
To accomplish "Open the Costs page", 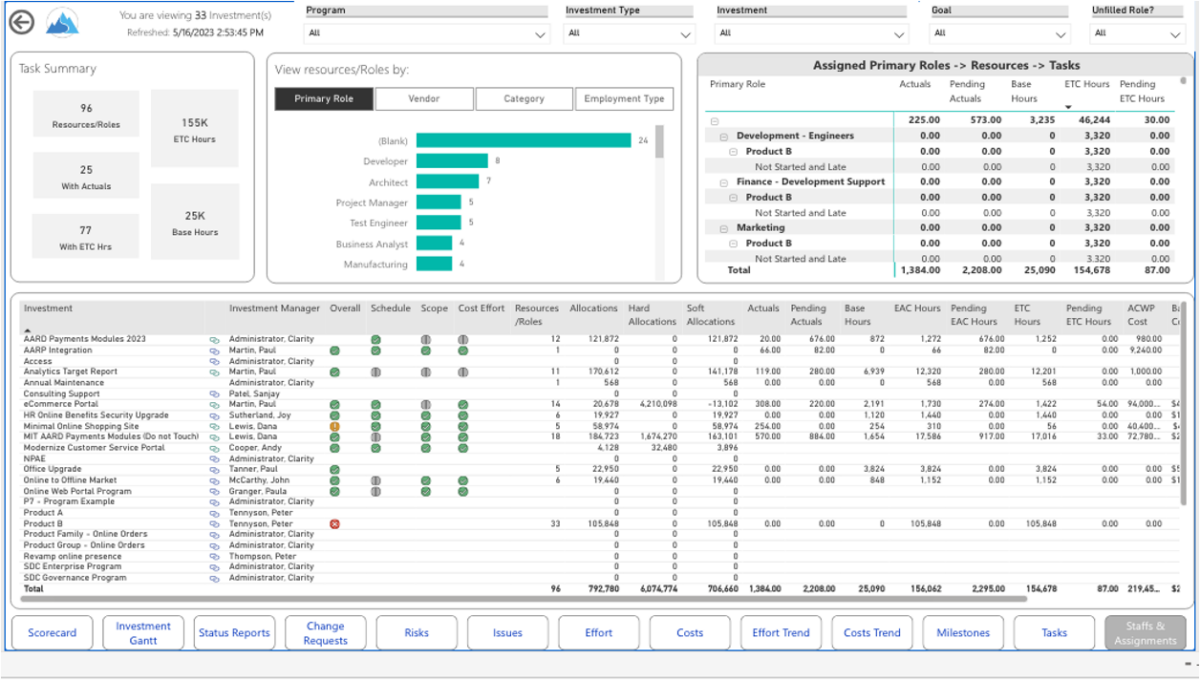I will [x=690, y=633].
